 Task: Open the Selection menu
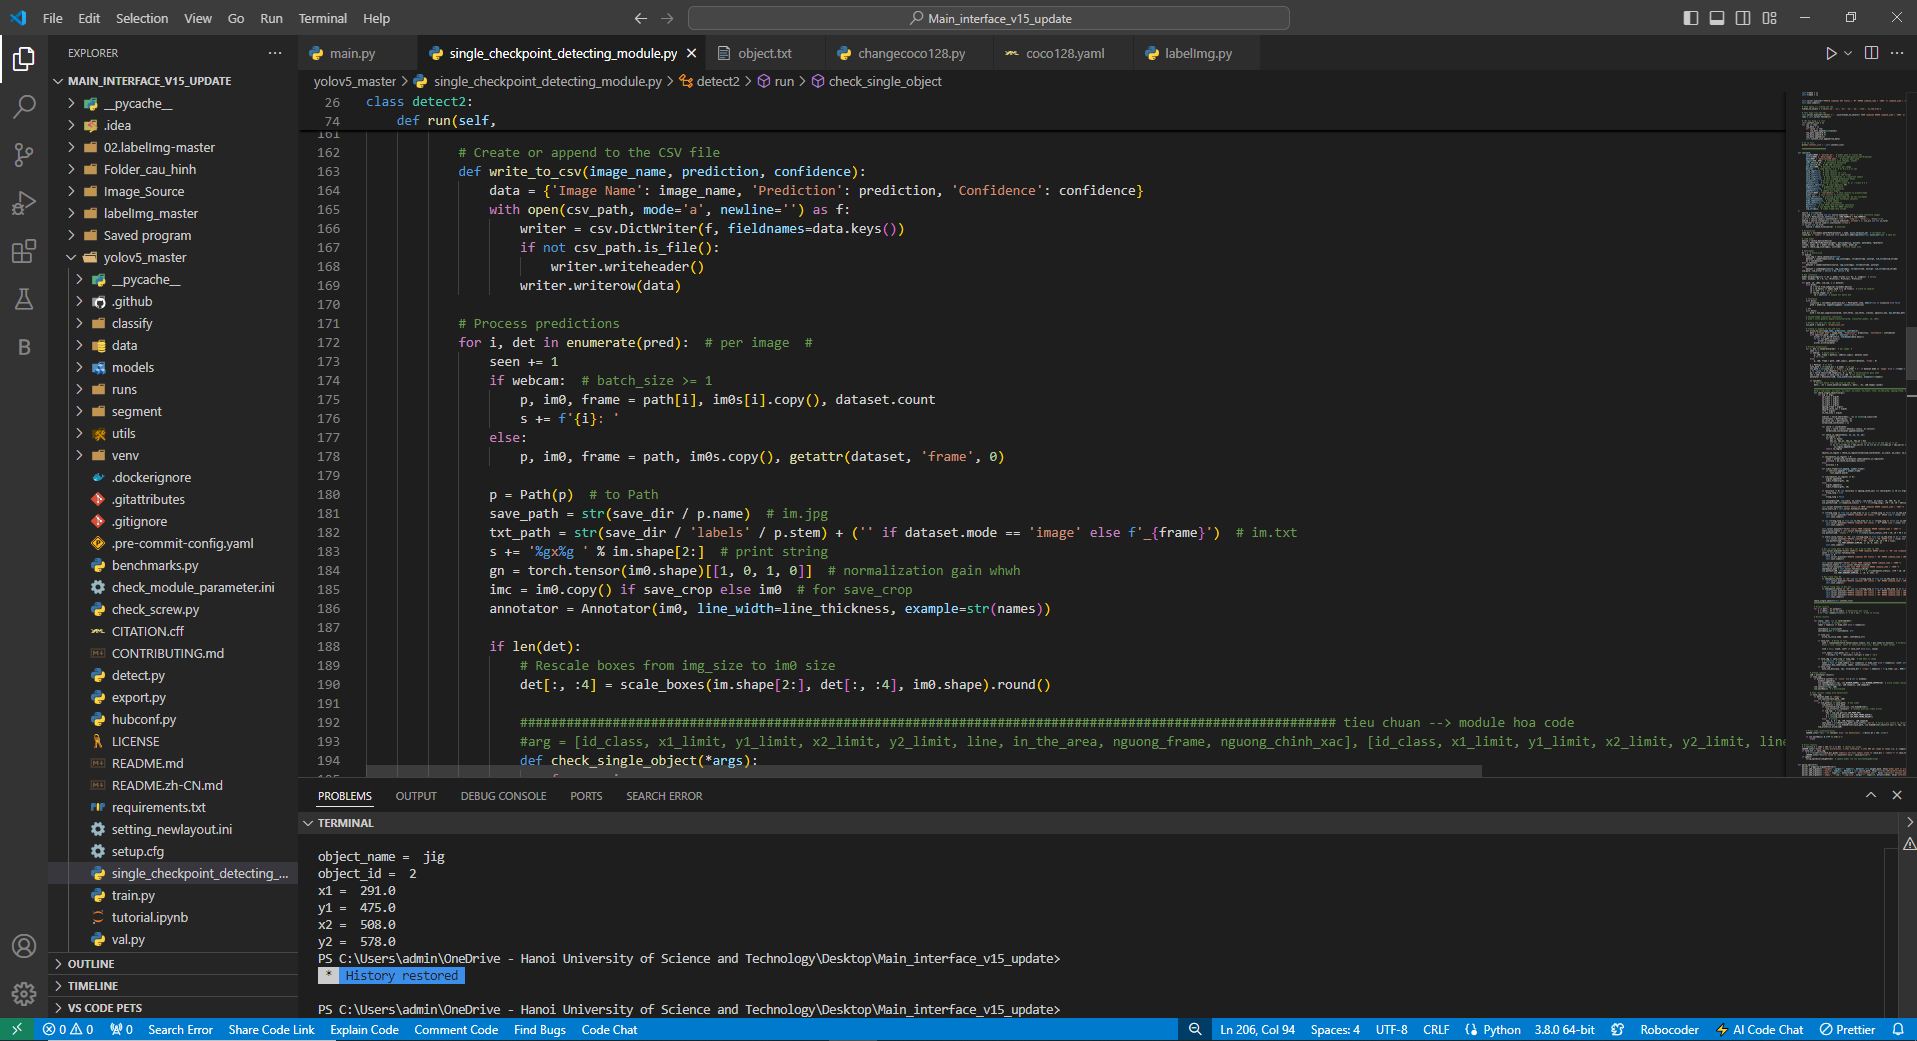142,18
